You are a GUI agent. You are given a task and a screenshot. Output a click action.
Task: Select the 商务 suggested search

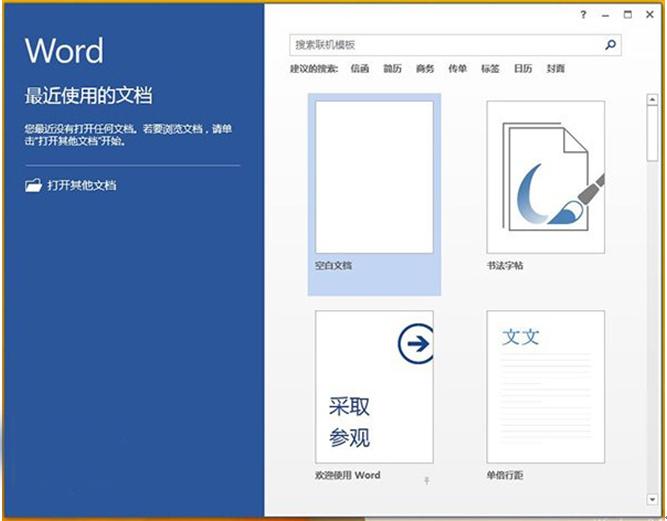pos(425,69)
